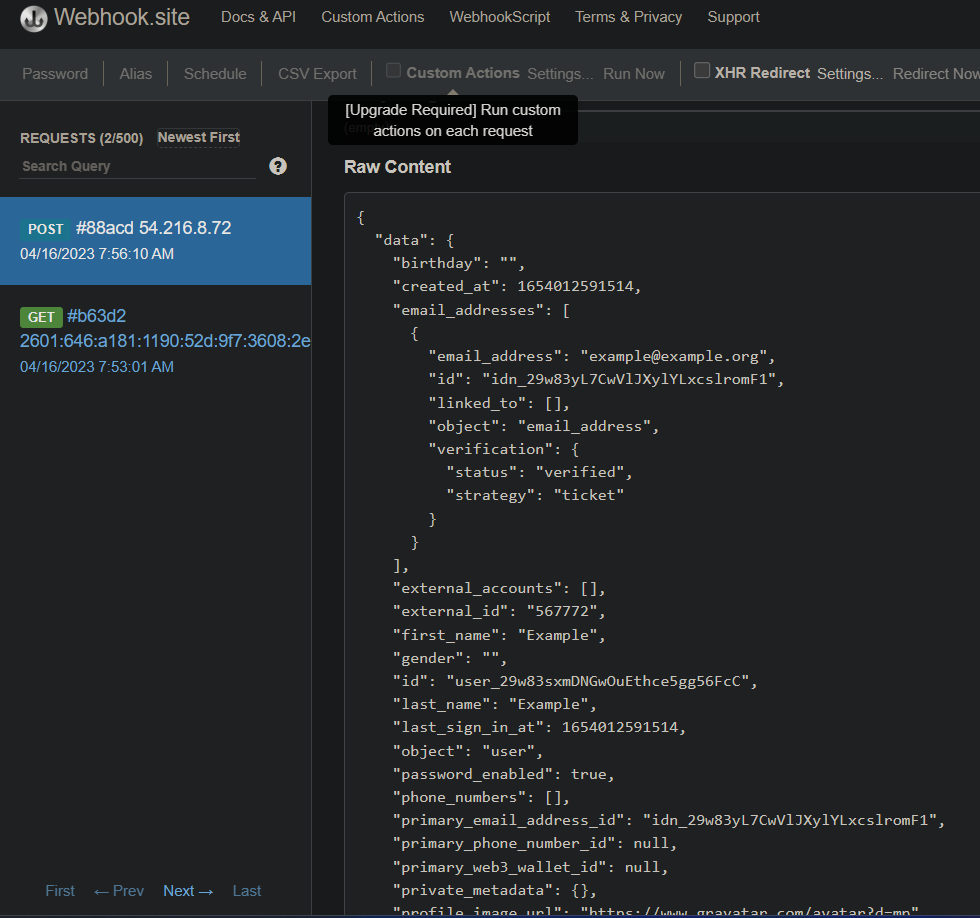
Task: Focus the Search Query input field
Action: pos(137,166)
